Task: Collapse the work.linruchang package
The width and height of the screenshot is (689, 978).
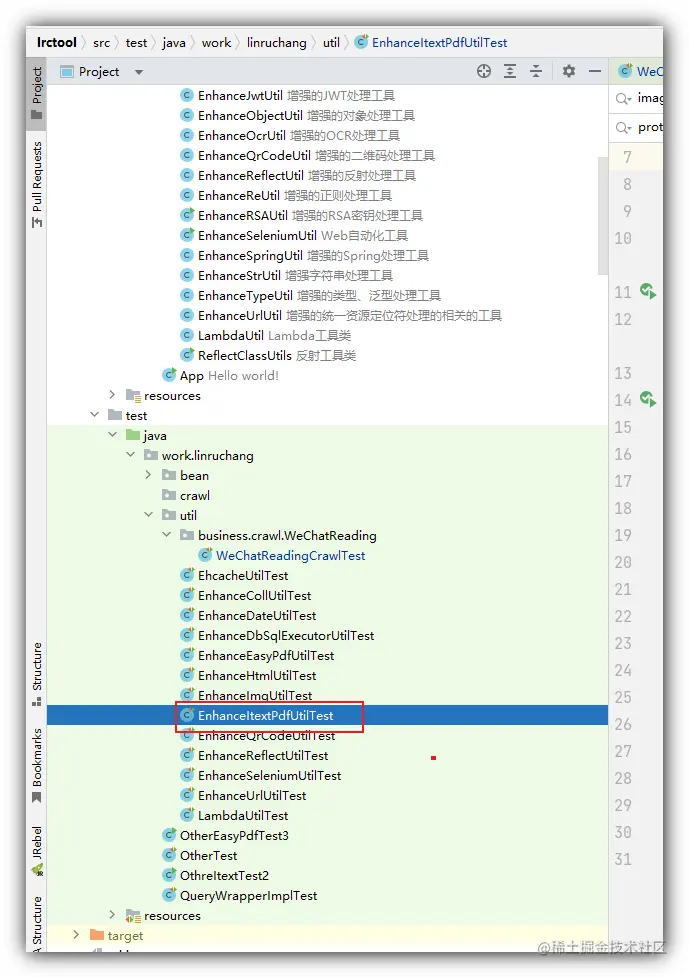Action: [x=131, y=455]
